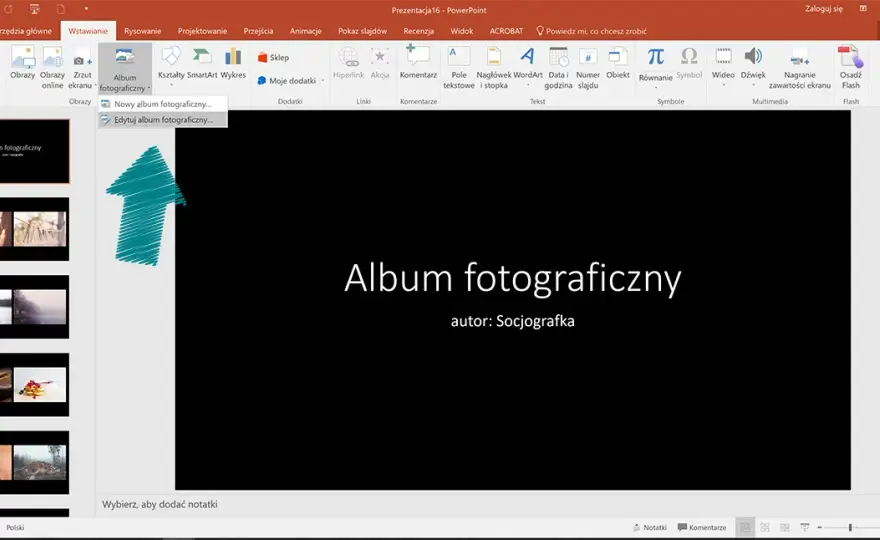The height and width of the screenshot is (540, 880).
Task: Open Obrazy online picture search
Action: (52, 67)
